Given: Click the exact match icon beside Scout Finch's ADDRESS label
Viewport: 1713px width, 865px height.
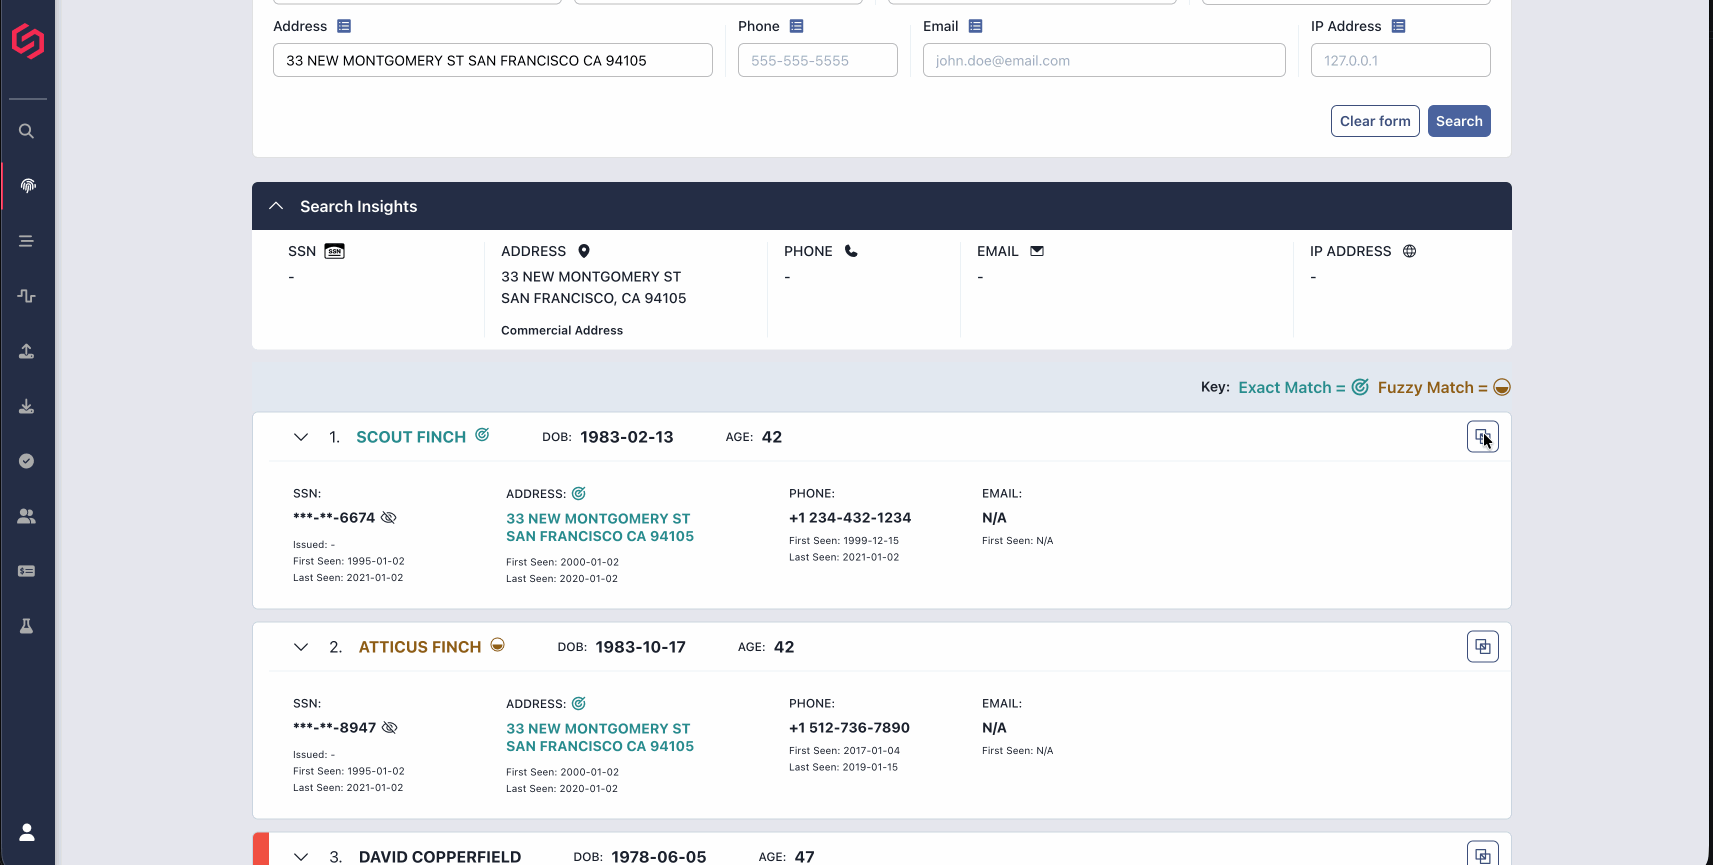Looking at the screenshot, I should [x=579, y=493].
